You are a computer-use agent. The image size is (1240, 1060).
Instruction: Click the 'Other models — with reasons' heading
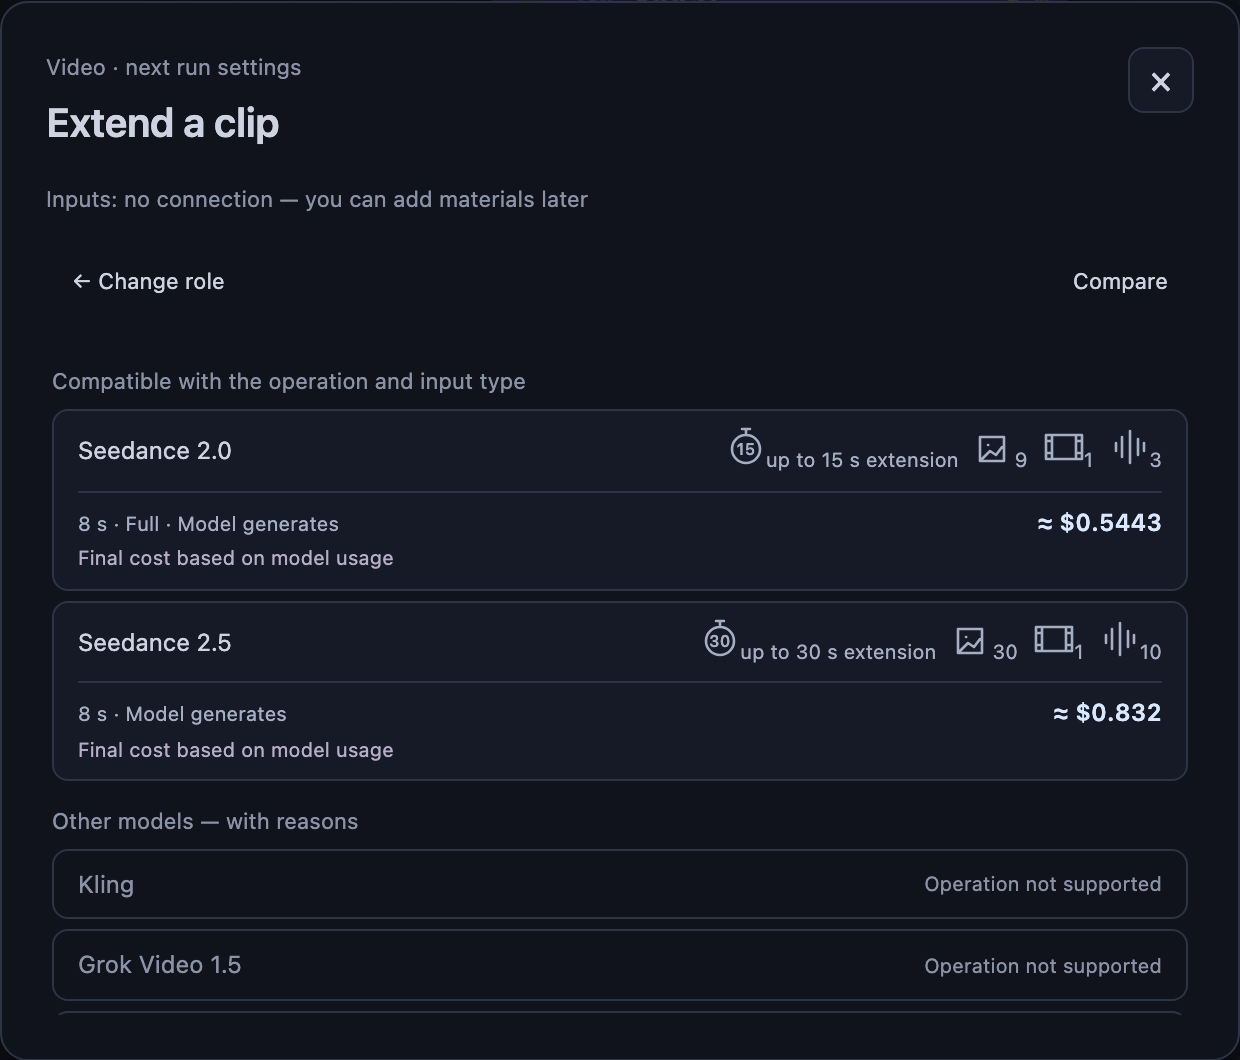(205, 822)
